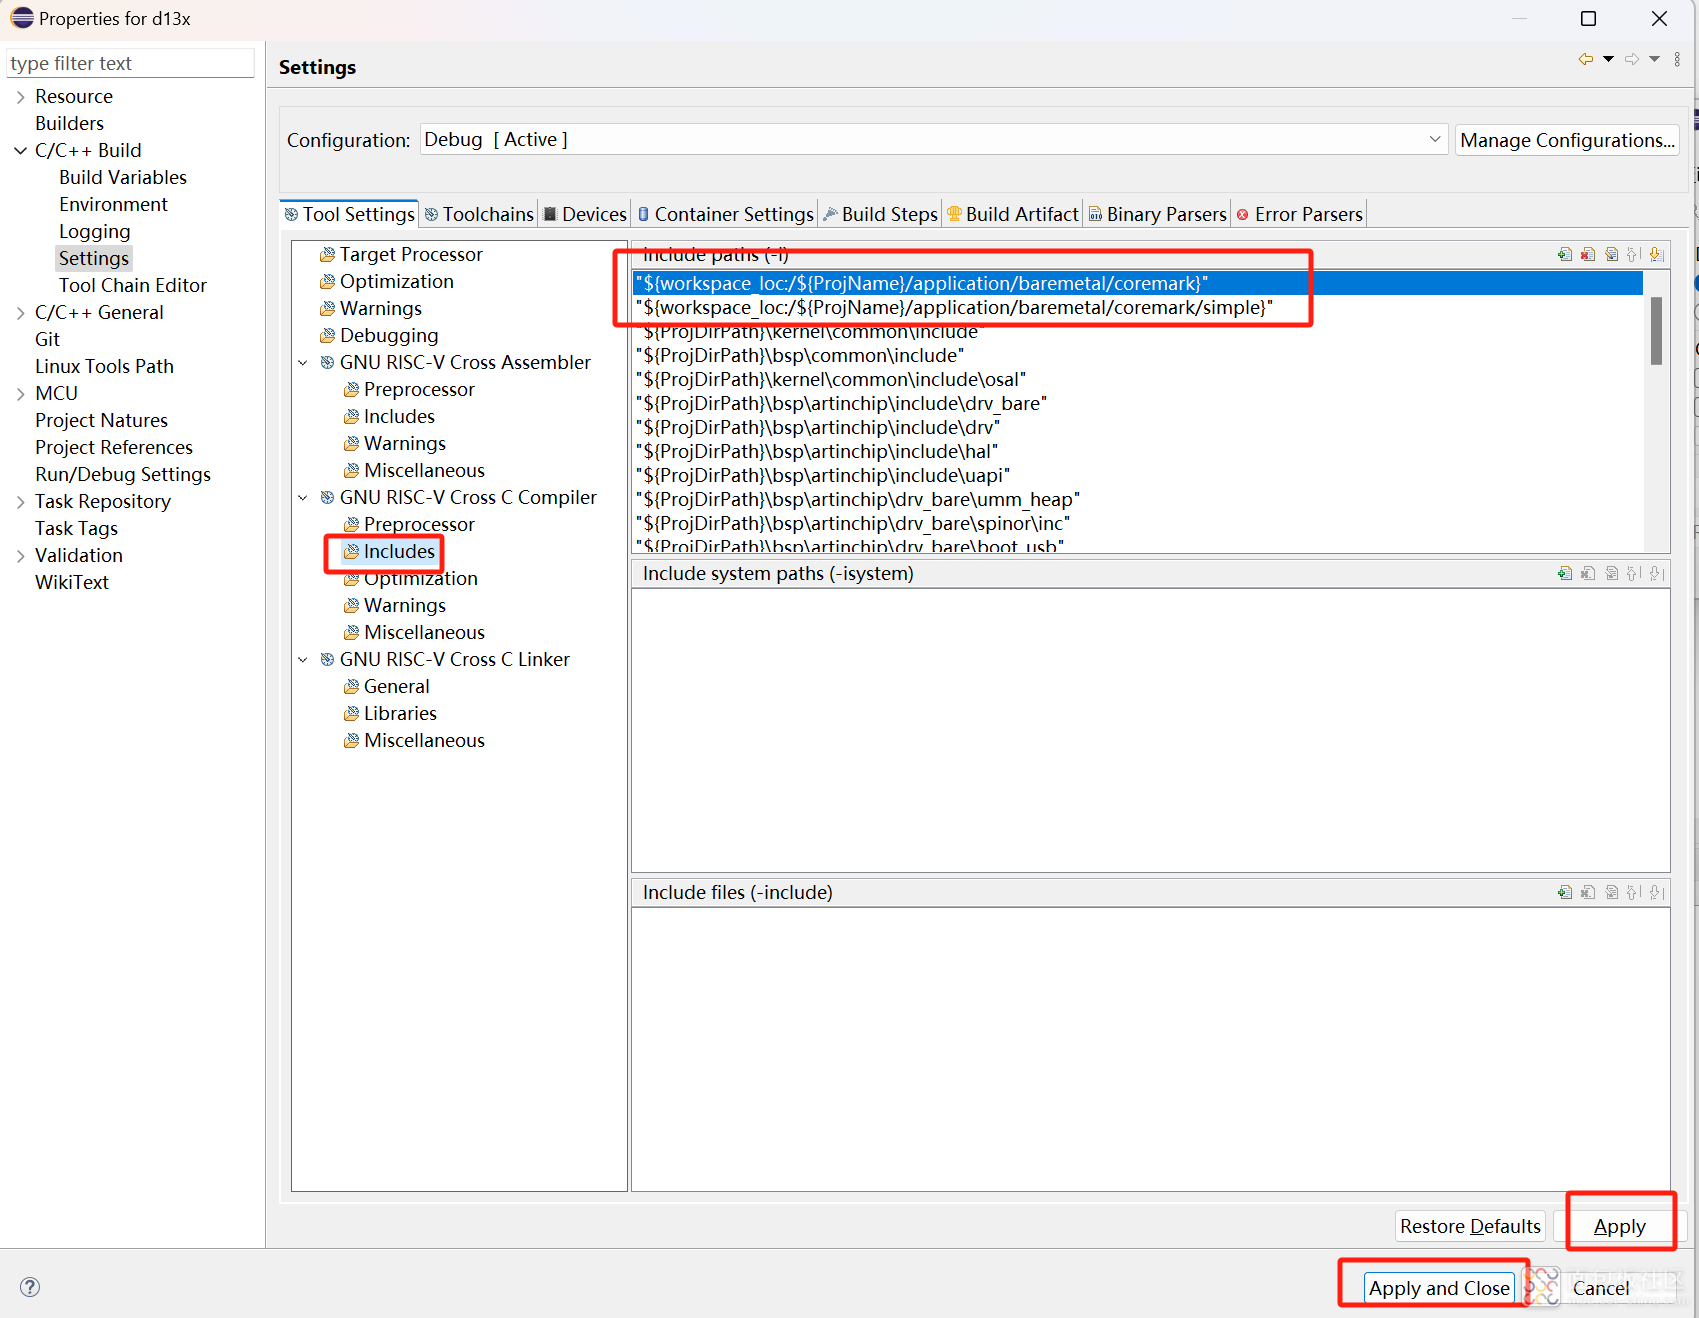The width and height of the screenshot is (1699, 1318).
Task: Move selected include path down
Action: (1657, 254)
